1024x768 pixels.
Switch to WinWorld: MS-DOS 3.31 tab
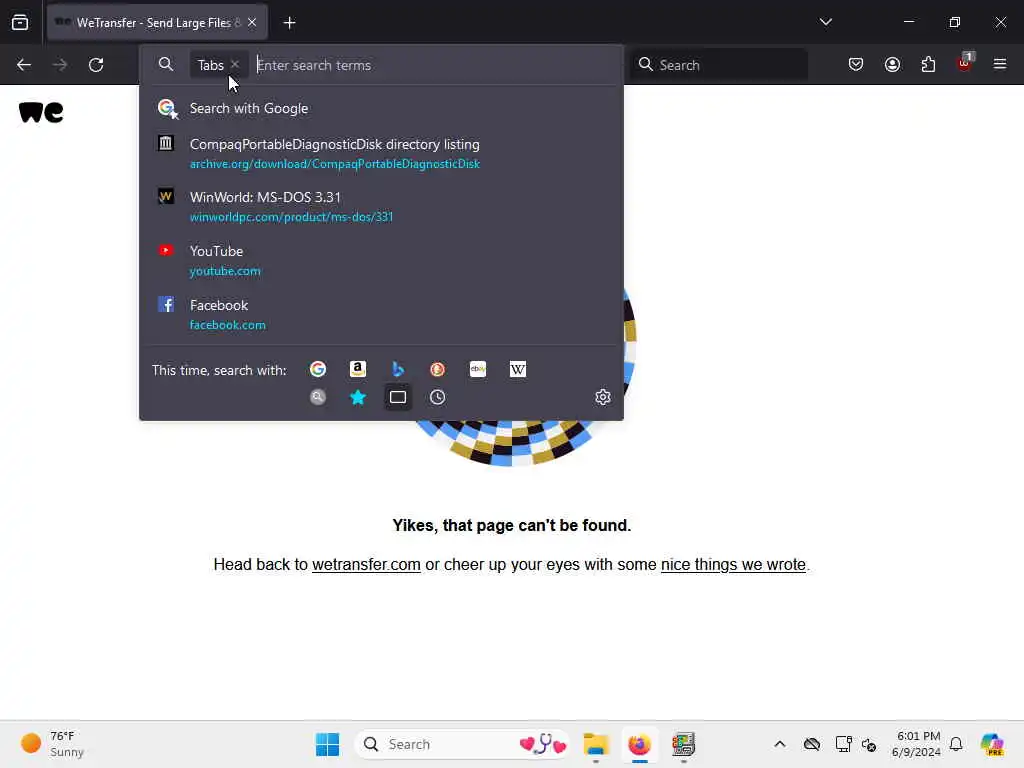point(381,206)
